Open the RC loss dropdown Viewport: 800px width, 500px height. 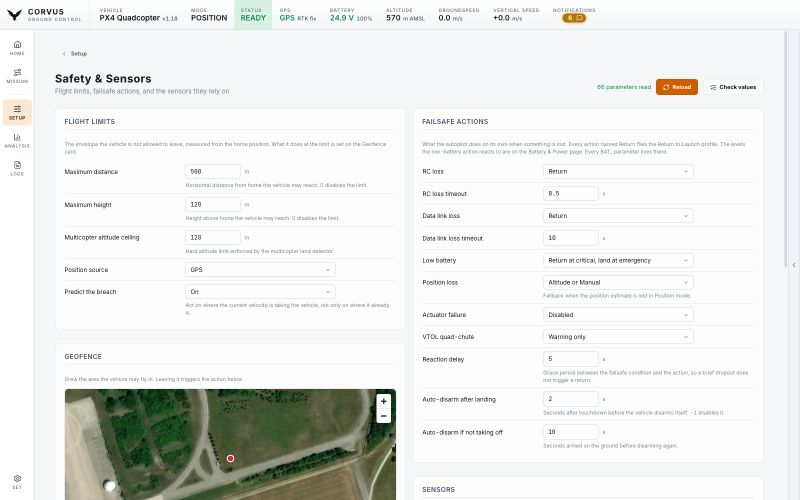coord(618,171)
